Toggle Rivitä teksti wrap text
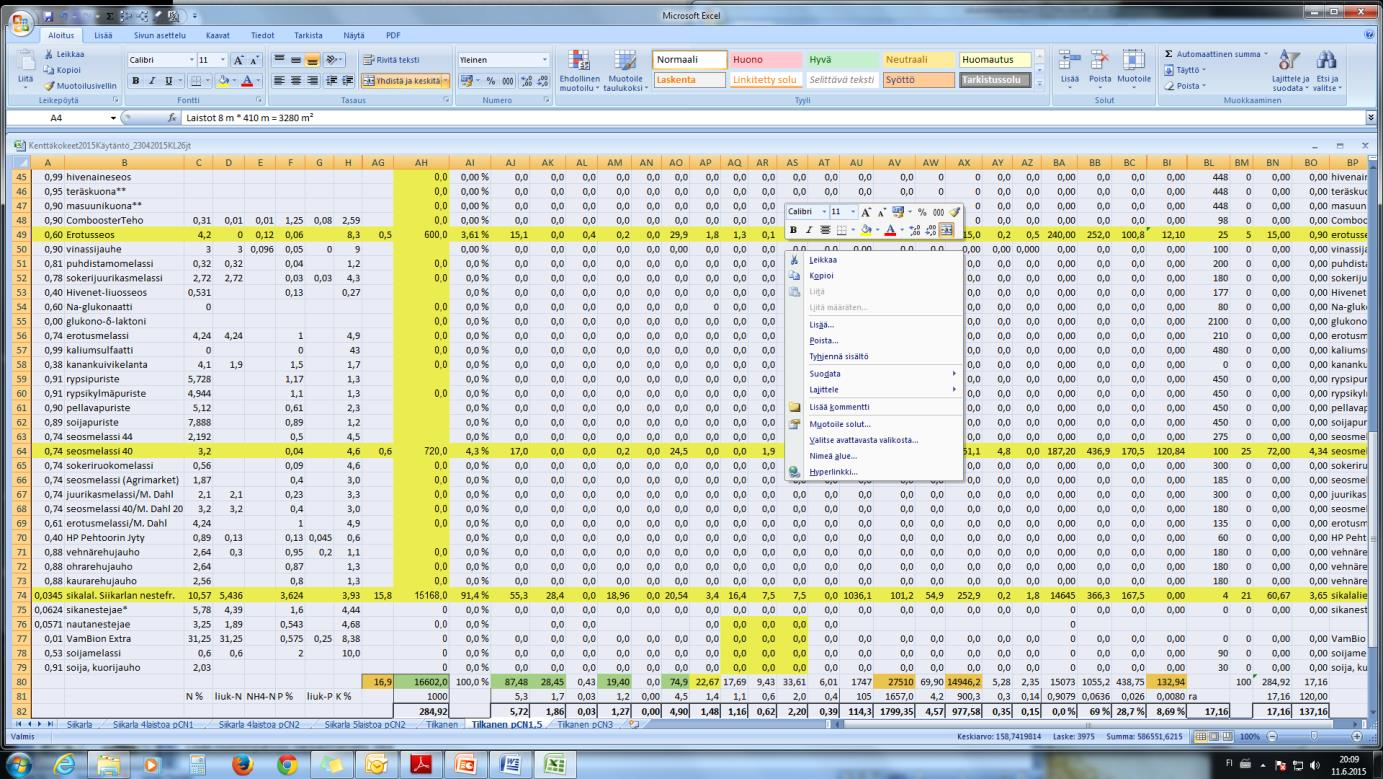1383x779 pixels. [391, 60]
